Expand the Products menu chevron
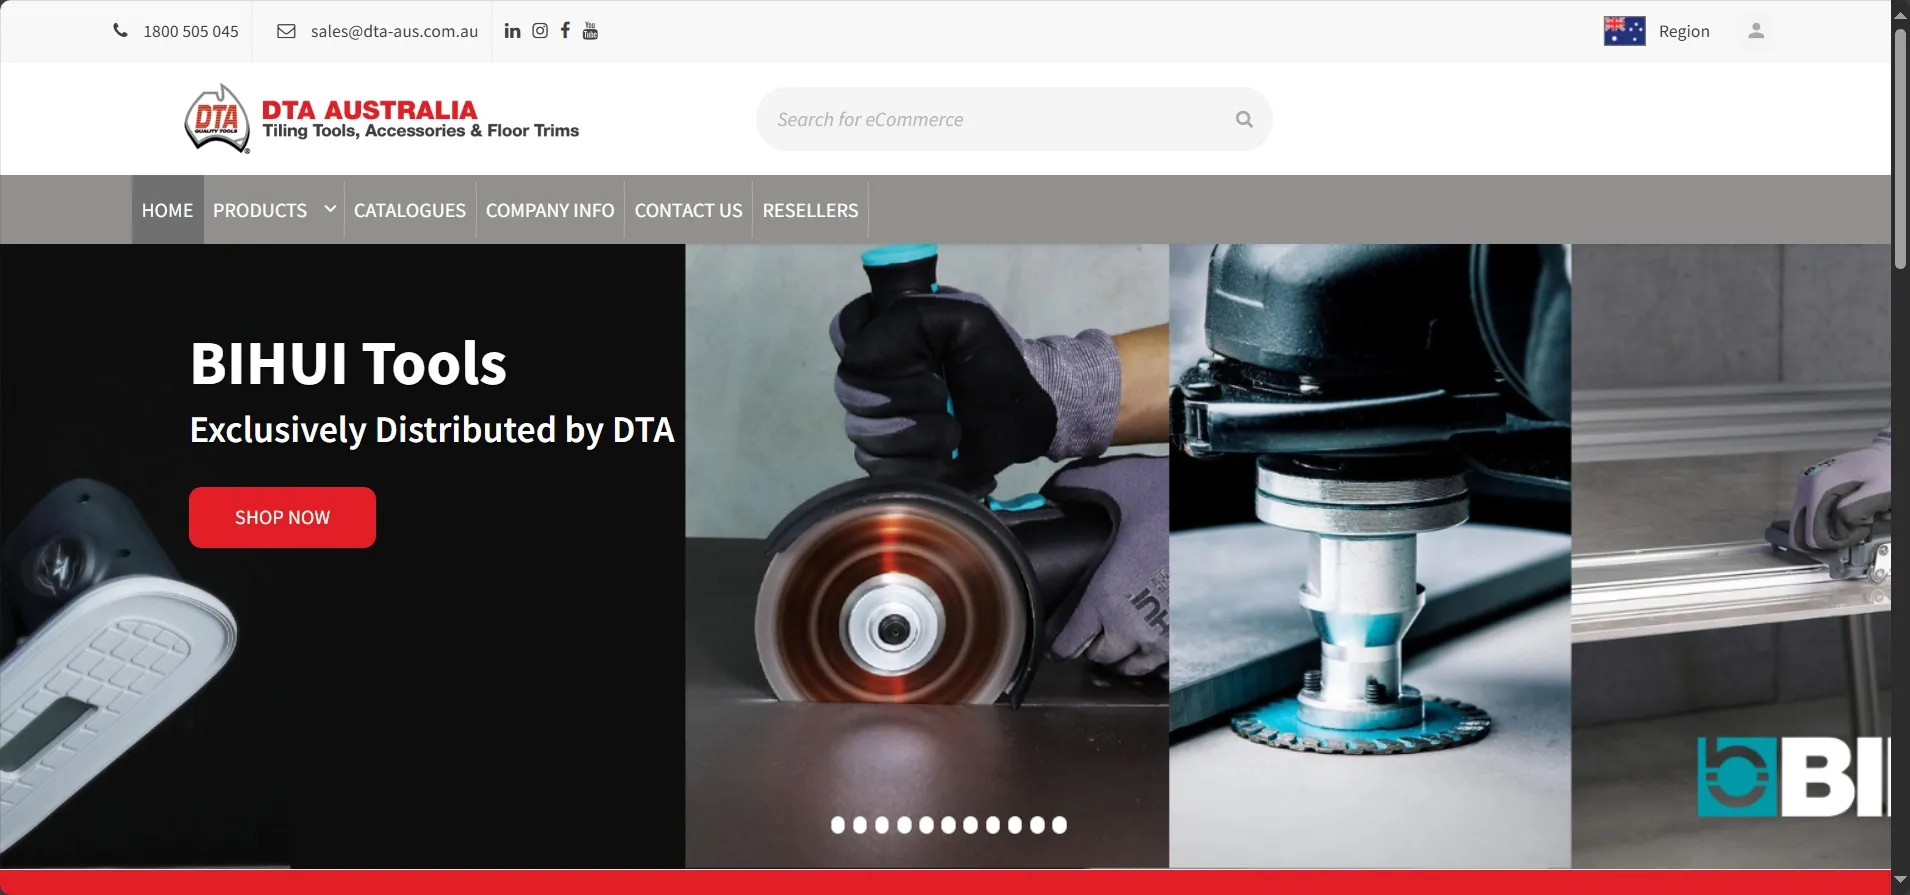 [x=330, y=209]
